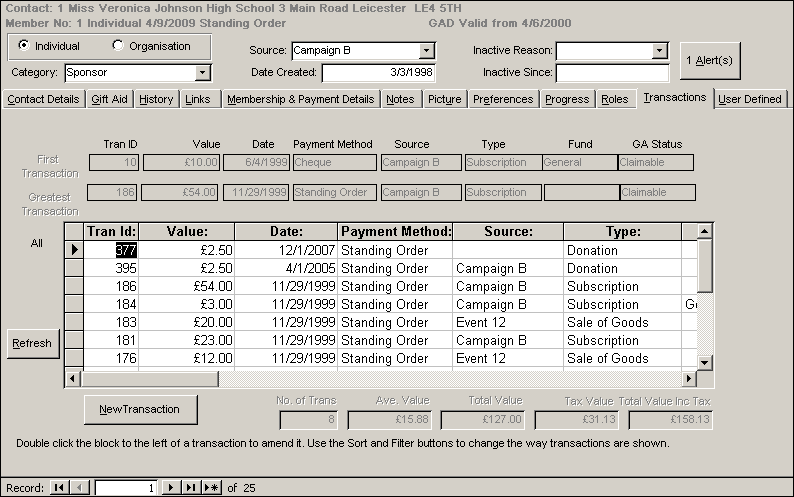Open the Inactive Reason dropdown
This screenshot has width=794, height=497.
[659, 51]
